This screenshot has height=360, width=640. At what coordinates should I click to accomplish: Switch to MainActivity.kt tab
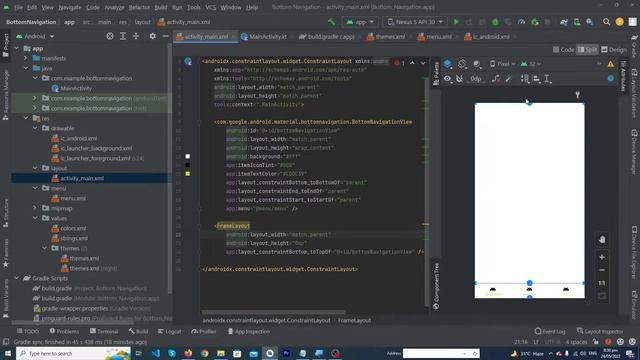point(264,37)
